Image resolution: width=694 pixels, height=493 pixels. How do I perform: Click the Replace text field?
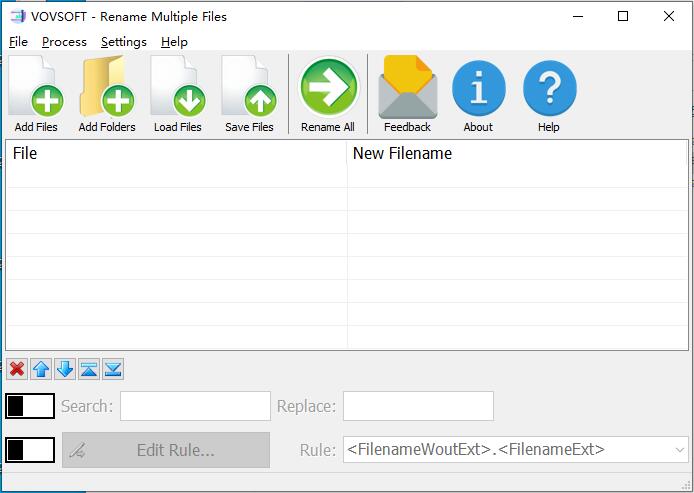418,406
